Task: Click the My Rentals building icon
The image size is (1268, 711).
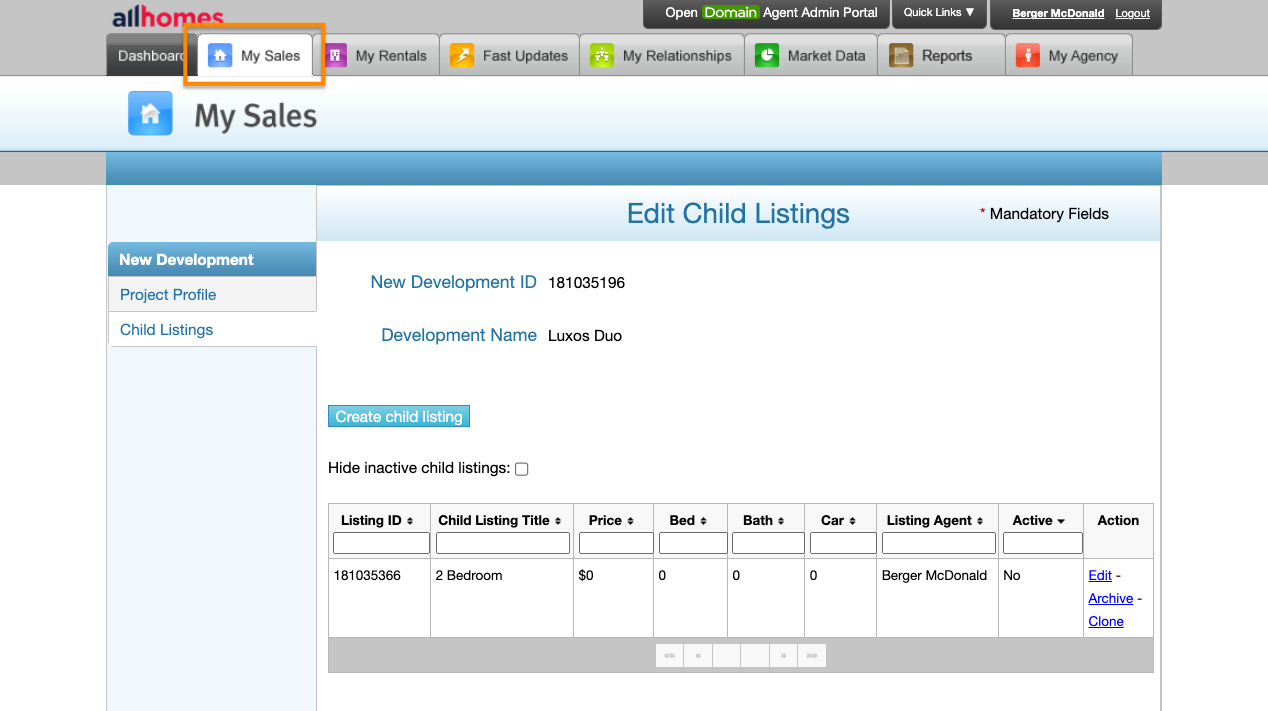Action: (x=336, y=56)
